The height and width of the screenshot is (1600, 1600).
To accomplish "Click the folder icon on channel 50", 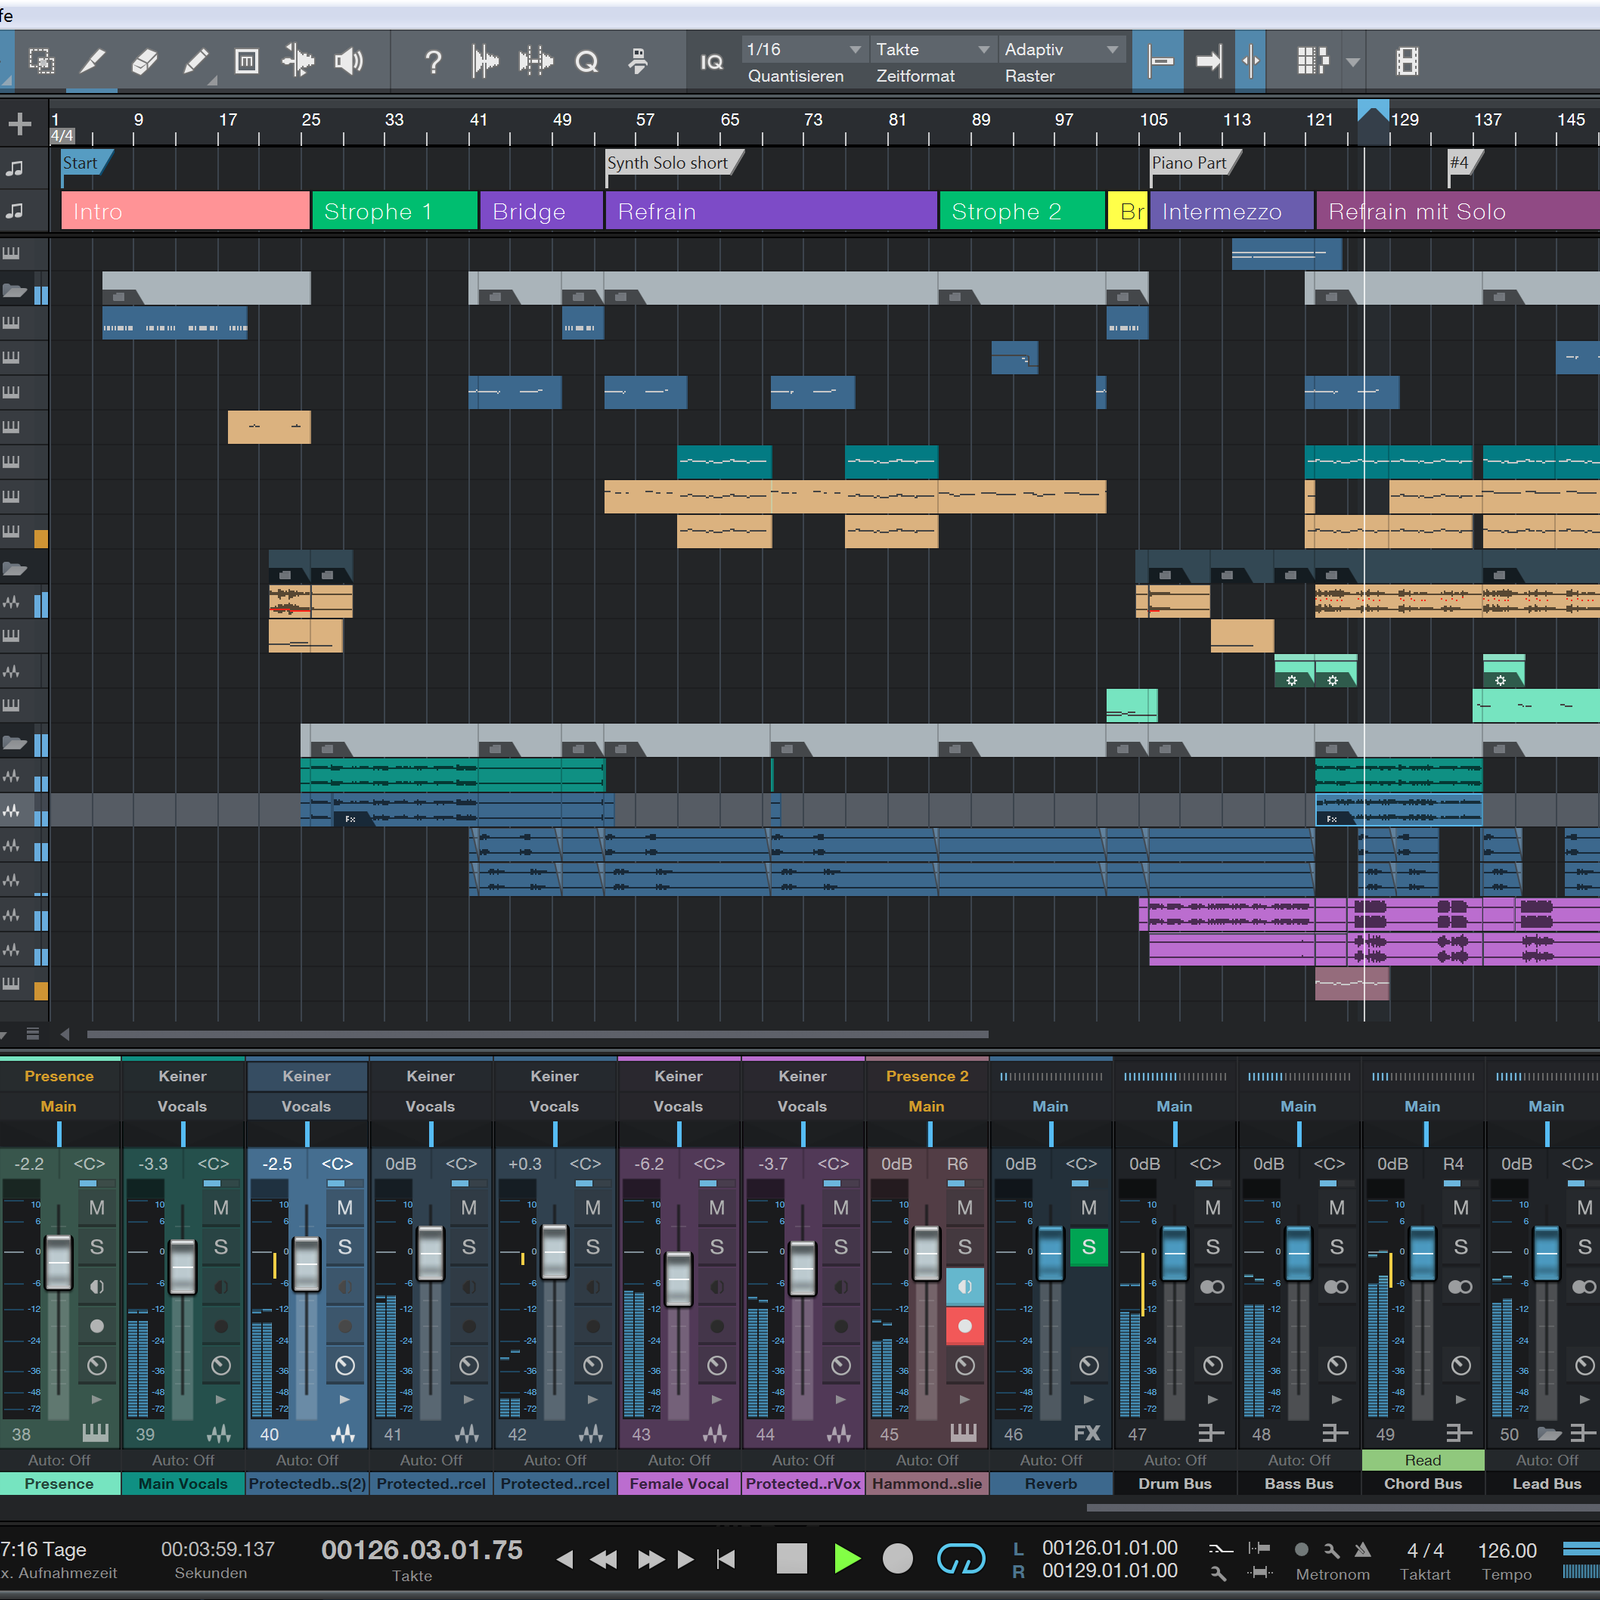I will click(1549, 1433).
